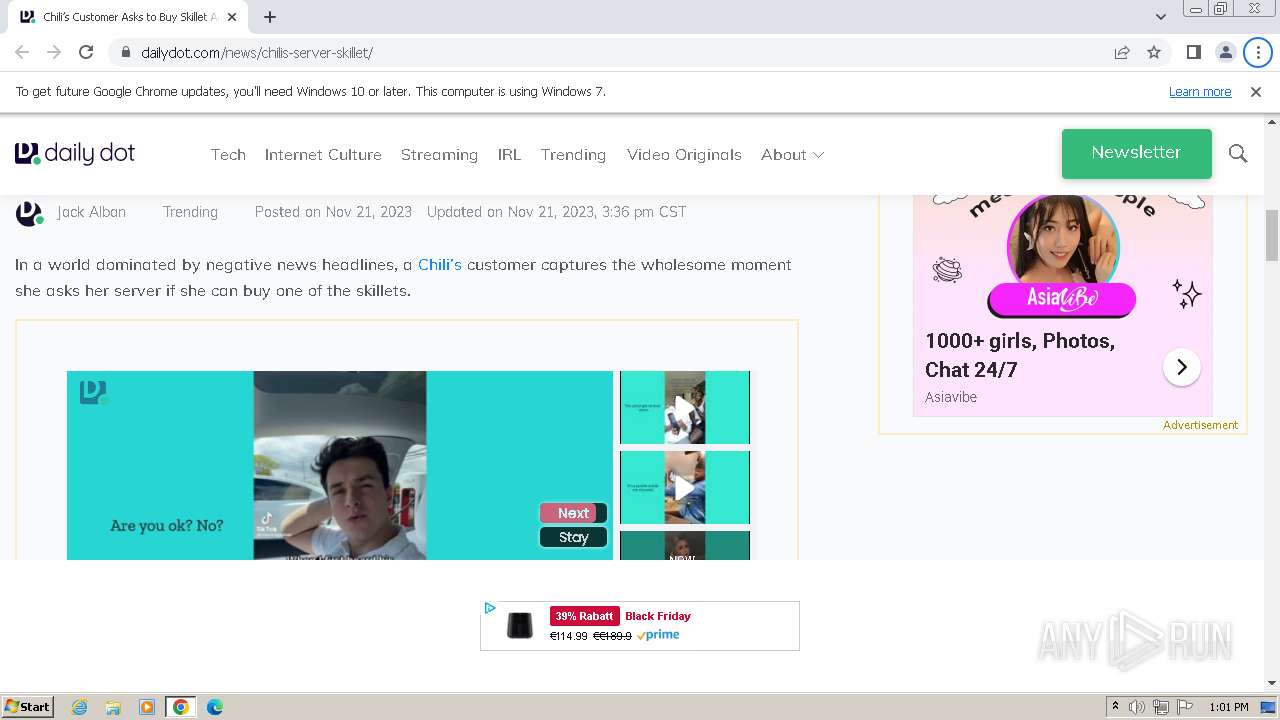Open the Video Originals section

pyautogui.click(x=684, y=154)
